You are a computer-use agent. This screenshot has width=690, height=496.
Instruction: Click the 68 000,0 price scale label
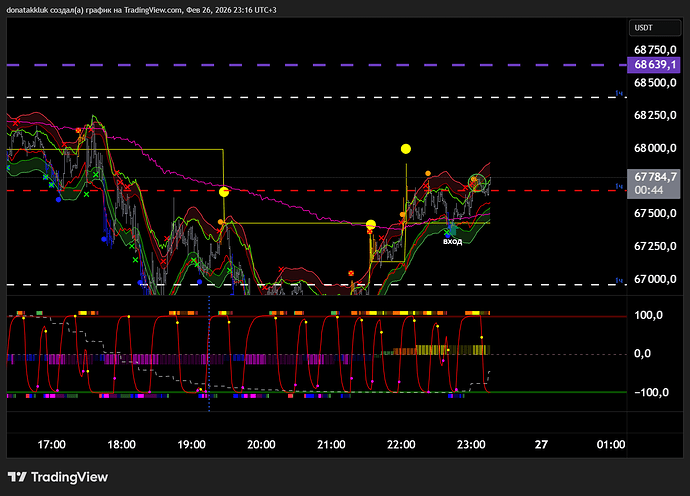[655, 148]
